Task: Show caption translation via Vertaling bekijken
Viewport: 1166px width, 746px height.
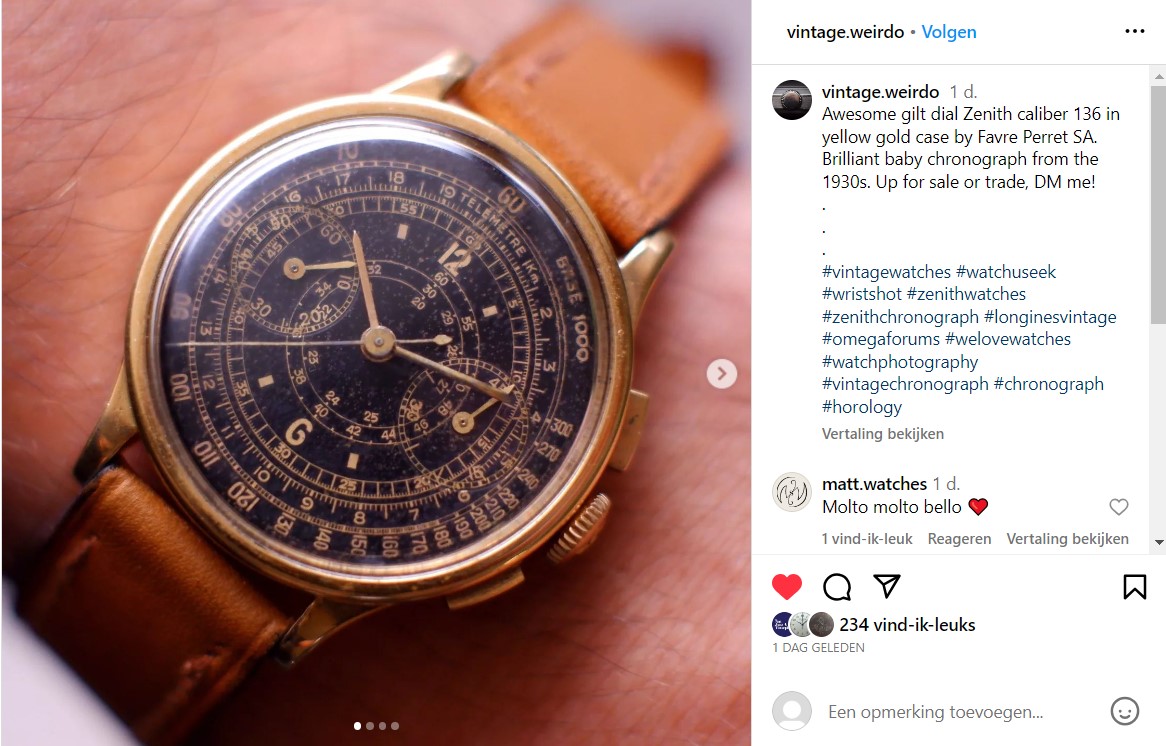Action: [883, 434]
